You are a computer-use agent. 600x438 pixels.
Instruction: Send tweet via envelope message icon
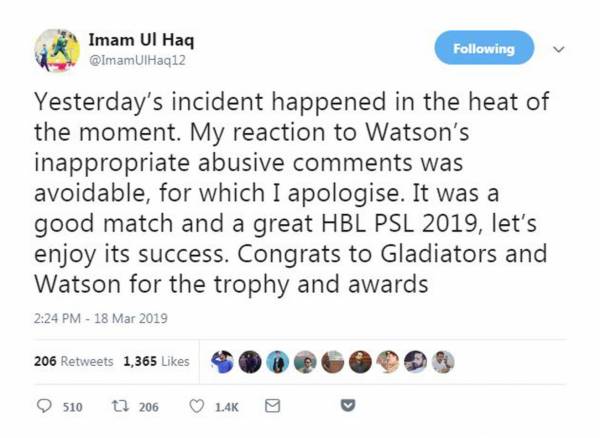[x=272, y=406]
